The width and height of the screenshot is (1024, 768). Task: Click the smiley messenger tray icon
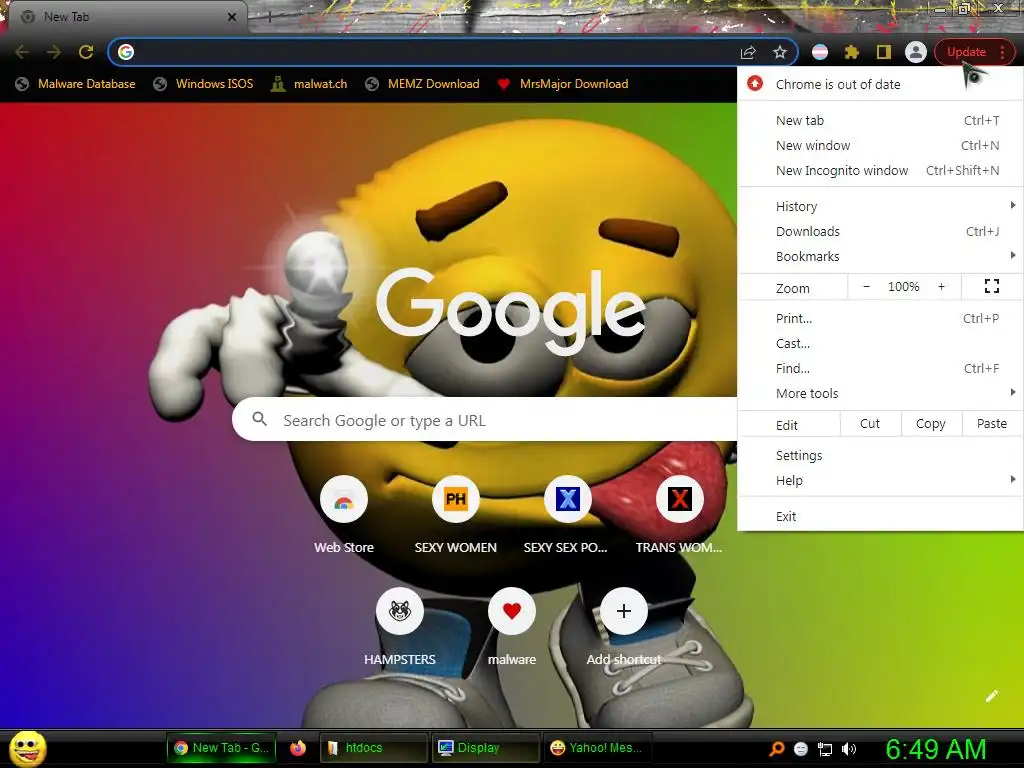(801, 749)
